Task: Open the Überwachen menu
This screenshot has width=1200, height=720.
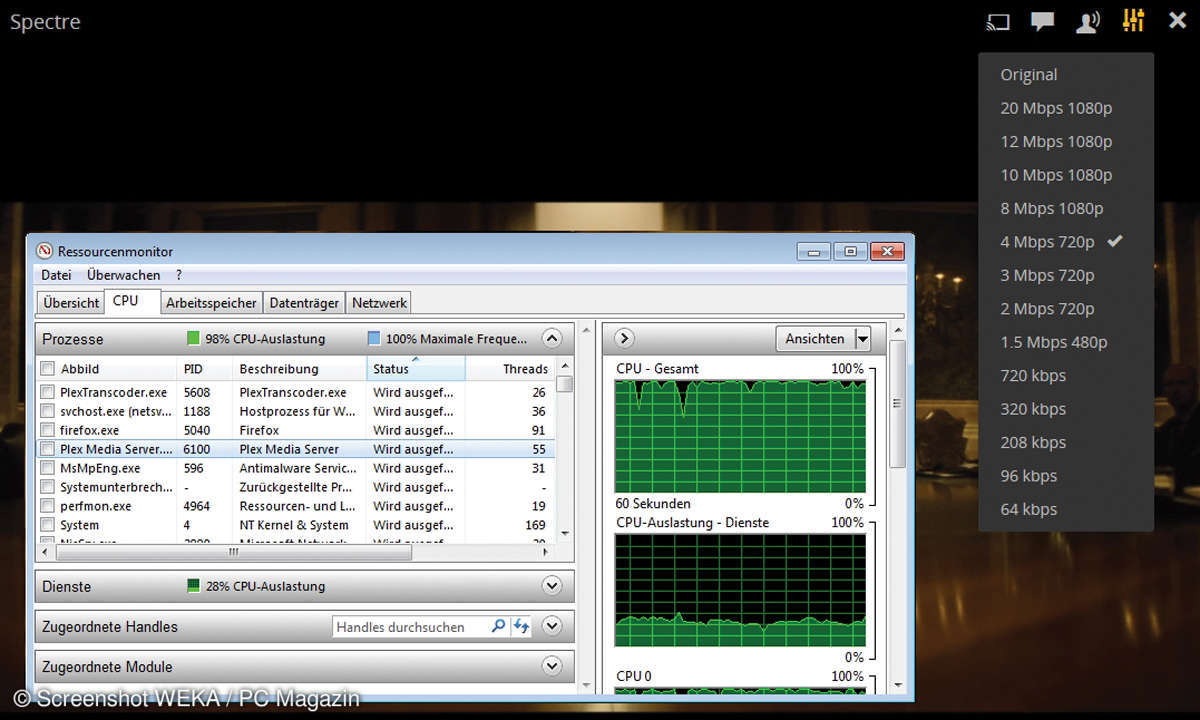Action: (123, 275)
